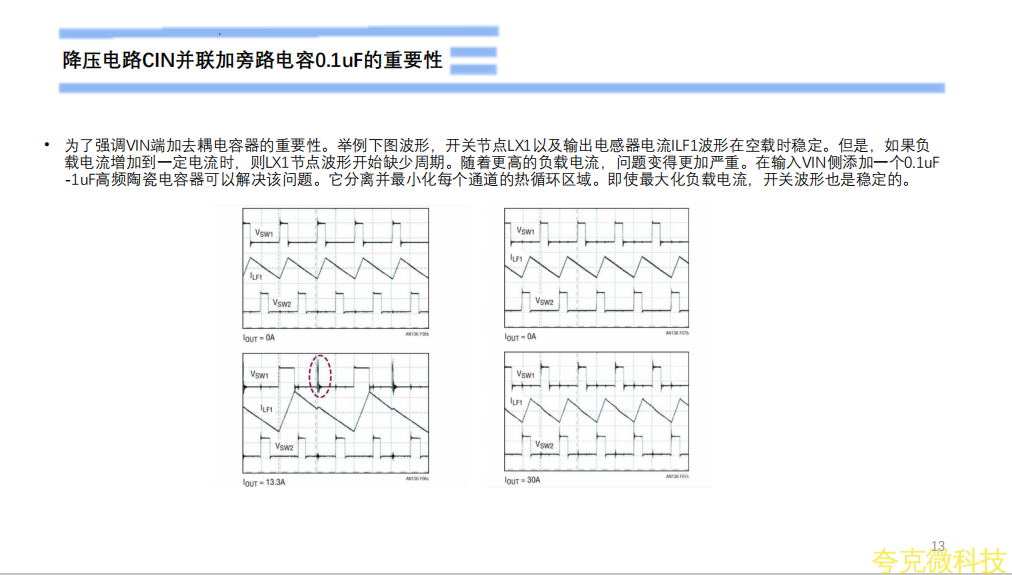Click the slide title about CIN bypass capacitor
Screen dimensions: 1012x575
tap(252, 60)
